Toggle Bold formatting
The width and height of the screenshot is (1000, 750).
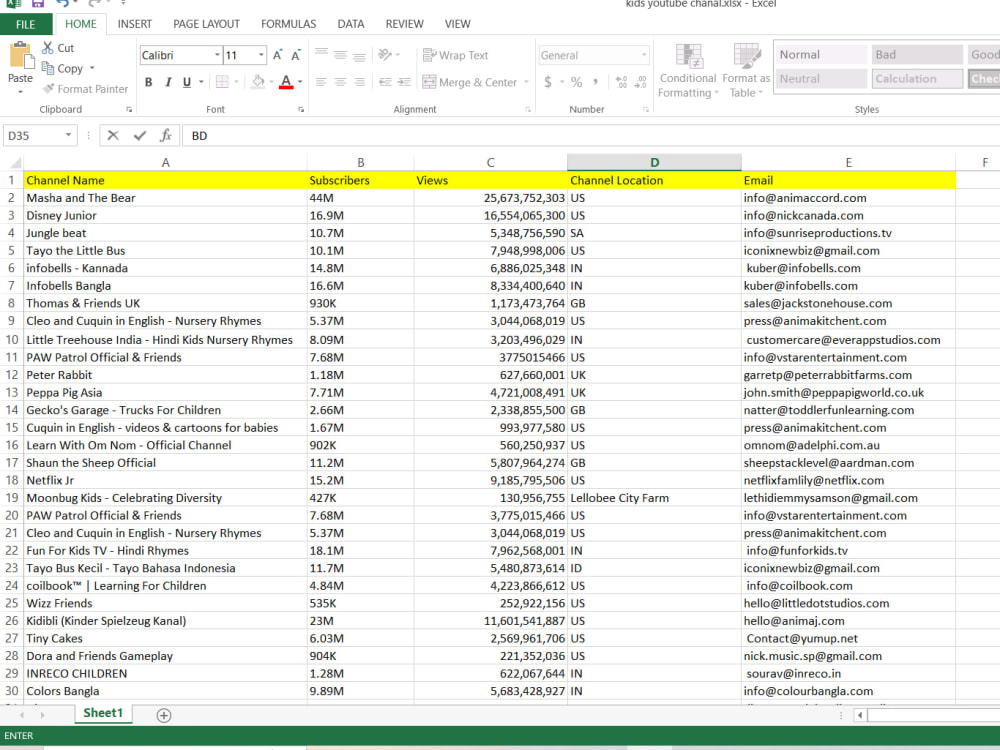pos(149,82)
